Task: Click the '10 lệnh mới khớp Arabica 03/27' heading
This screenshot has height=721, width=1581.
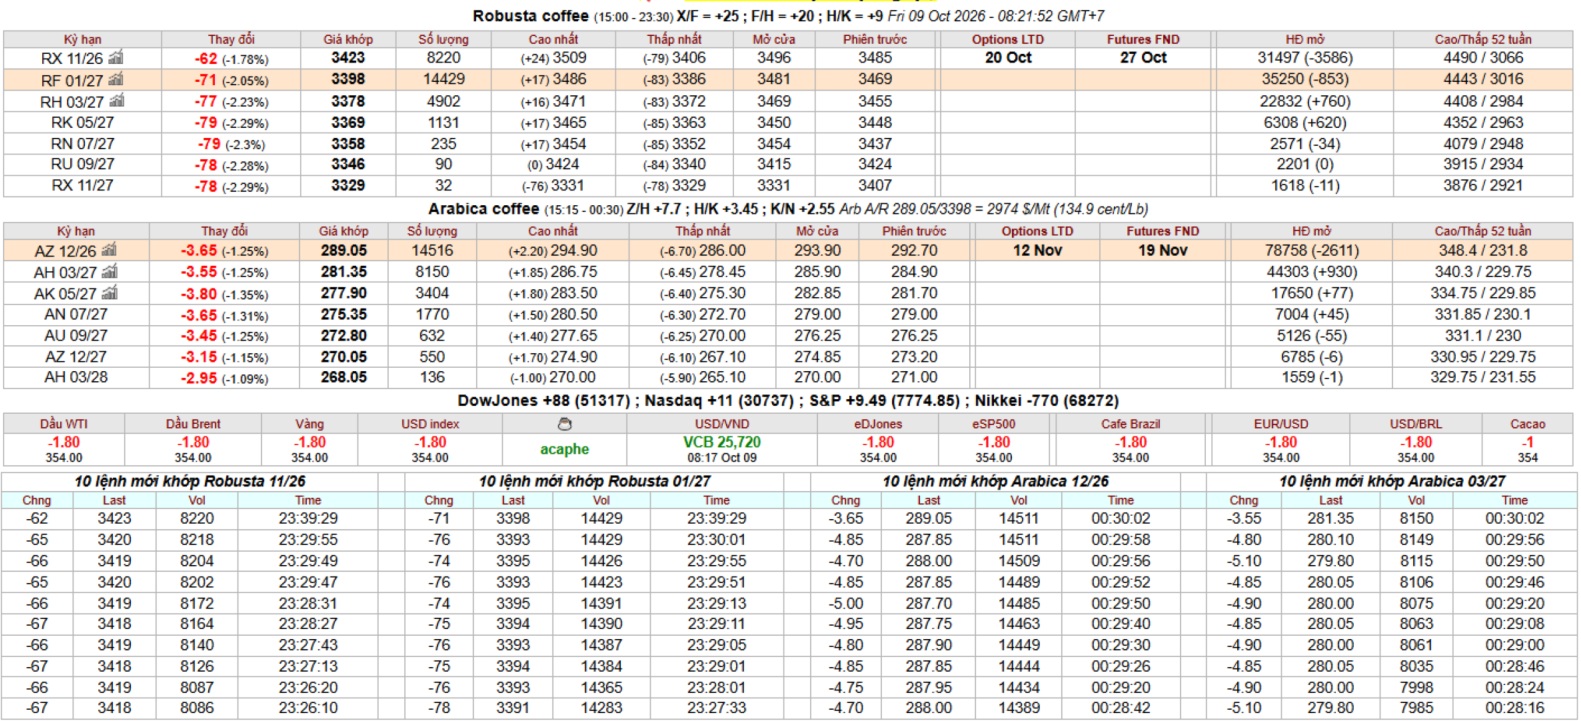Action: (x=1392, y=481)
